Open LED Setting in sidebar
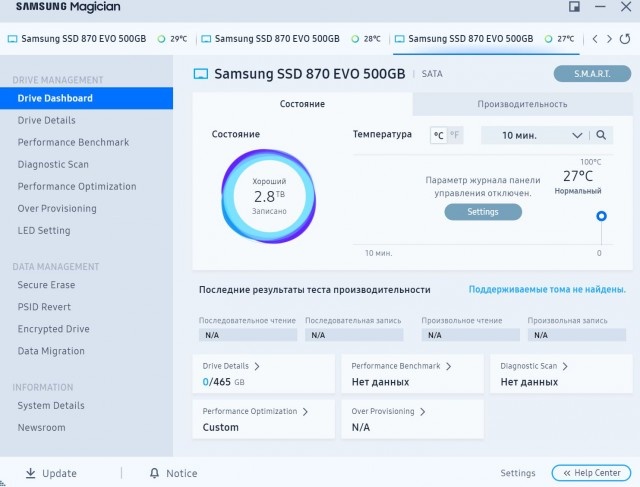Screen dimensions: 640x487 click(87, 230)
